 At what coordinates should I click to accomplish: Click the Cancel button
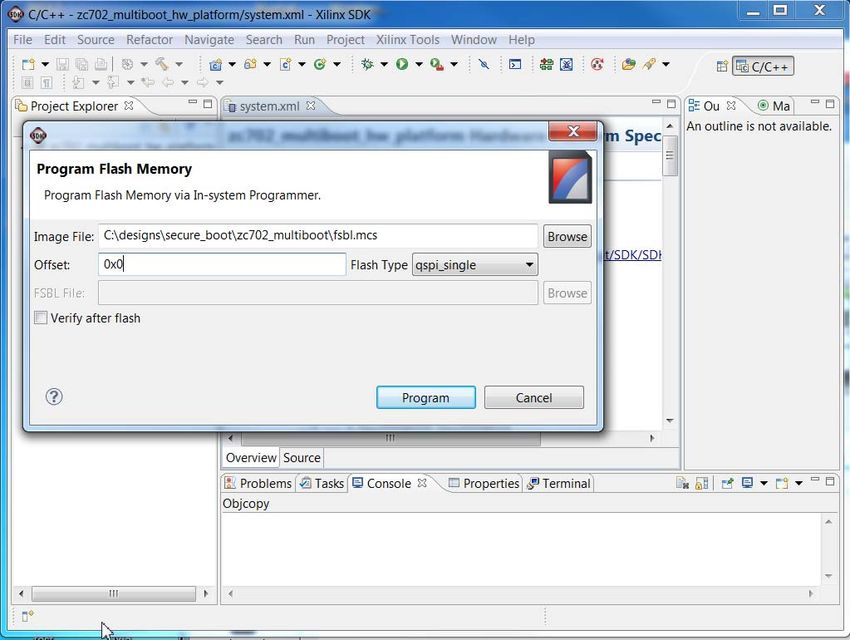click(533, 397)
